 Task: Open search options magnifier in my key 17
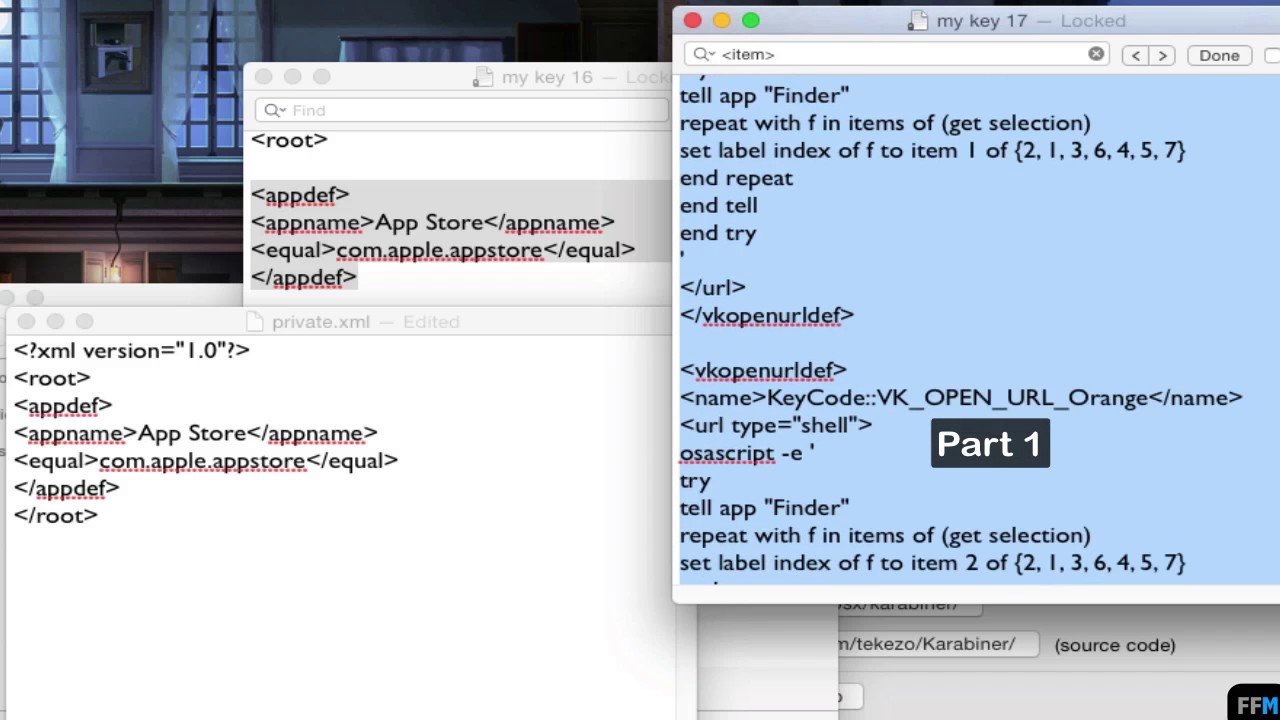coord(703,54)
